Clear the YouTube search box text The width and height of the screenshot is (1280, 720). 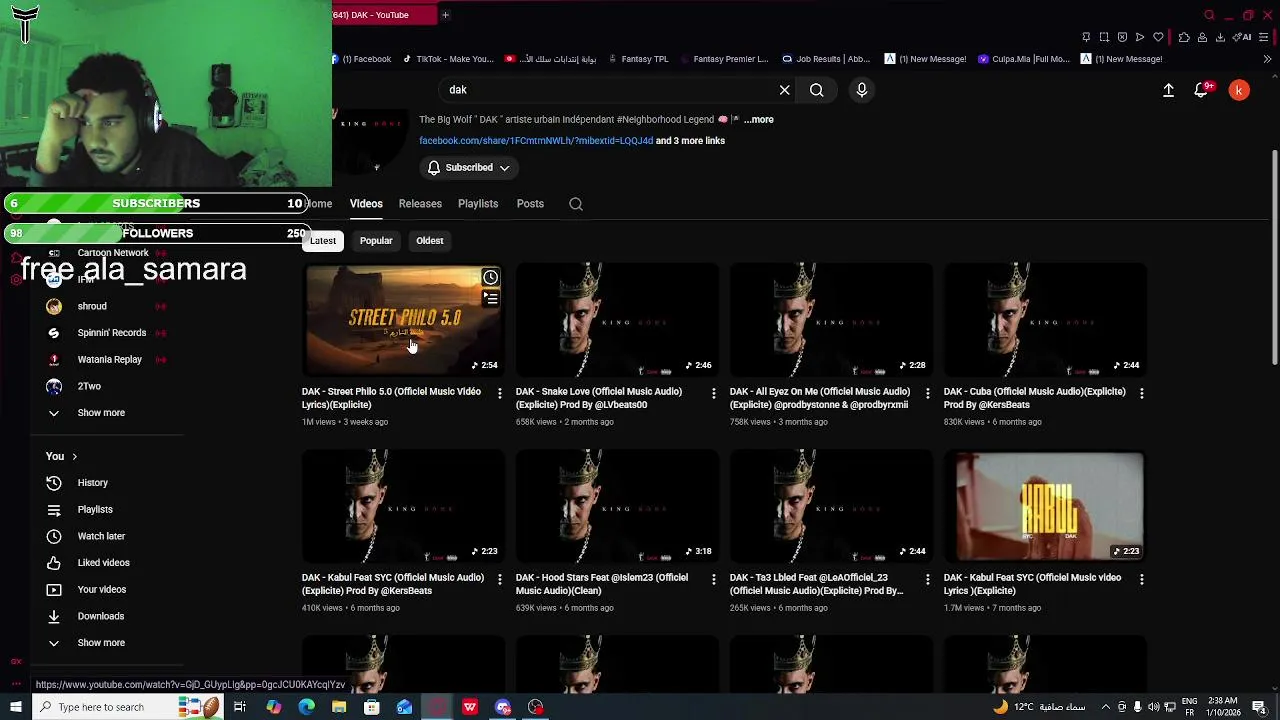point(785,90)
